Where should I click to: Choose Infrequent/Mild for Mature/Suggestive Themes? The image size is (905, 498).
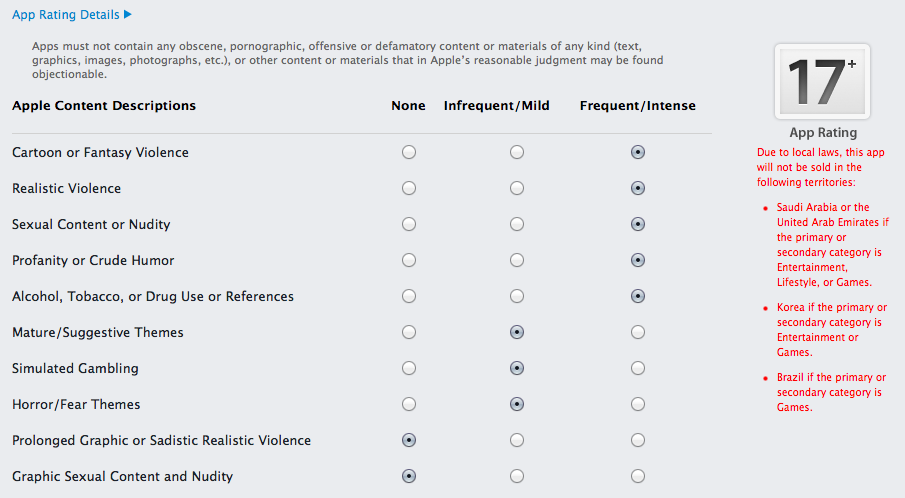517,332
